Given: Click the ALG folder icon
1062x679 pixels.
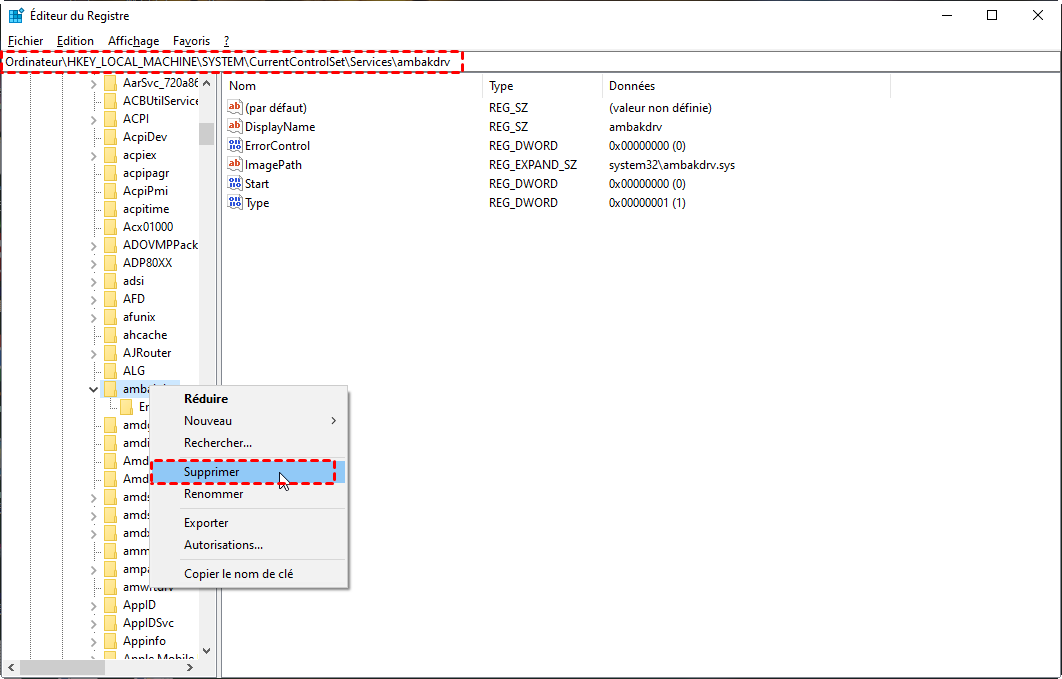Looking at the screenshot, I should [x=110, y=371].
